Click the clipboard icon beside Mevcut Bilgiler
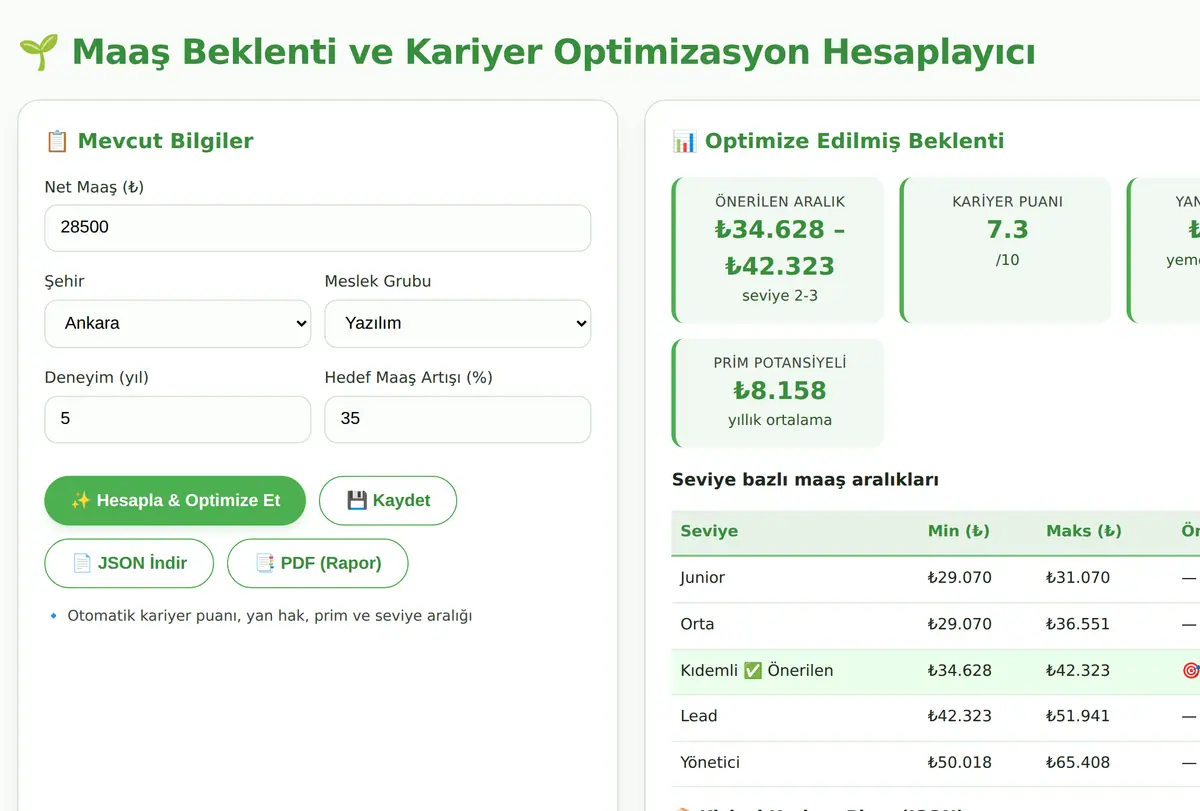This screenshot has width=1200, height=811. pos(57,141)
